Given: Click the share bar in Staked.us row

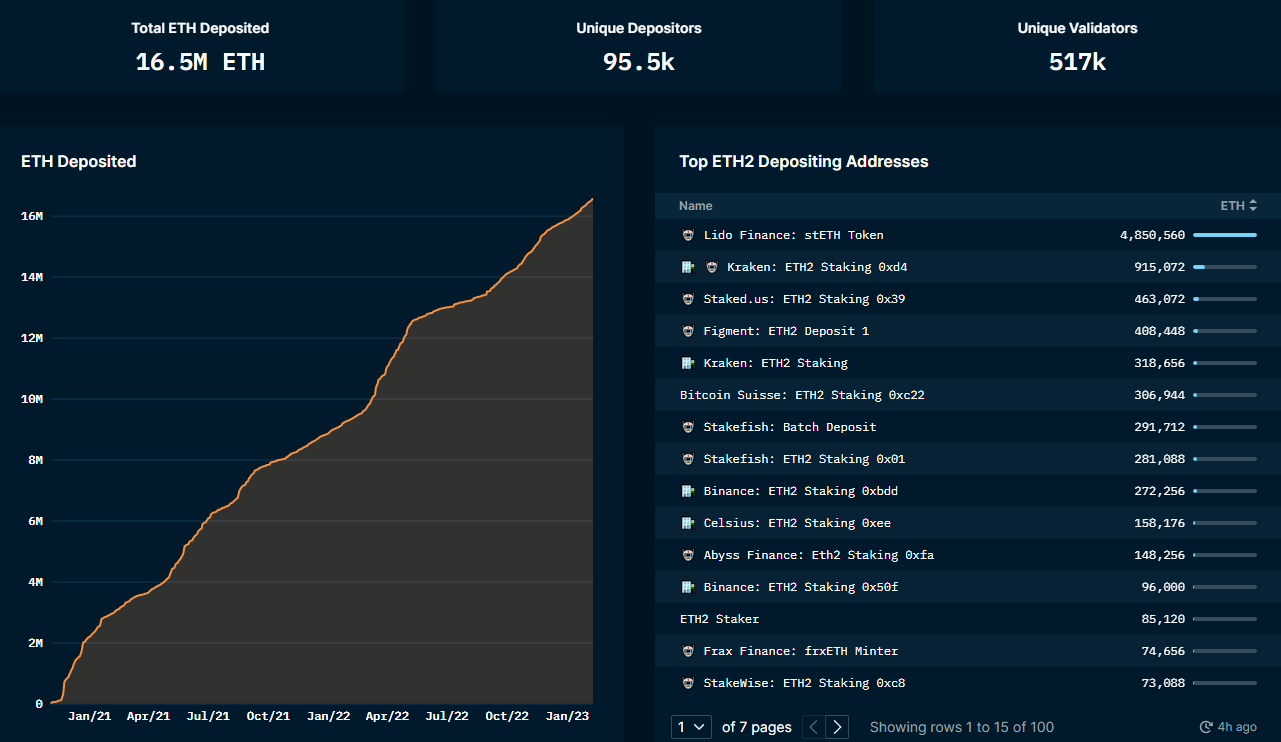Looking at the screenshot, I should tap(1225, 299).
